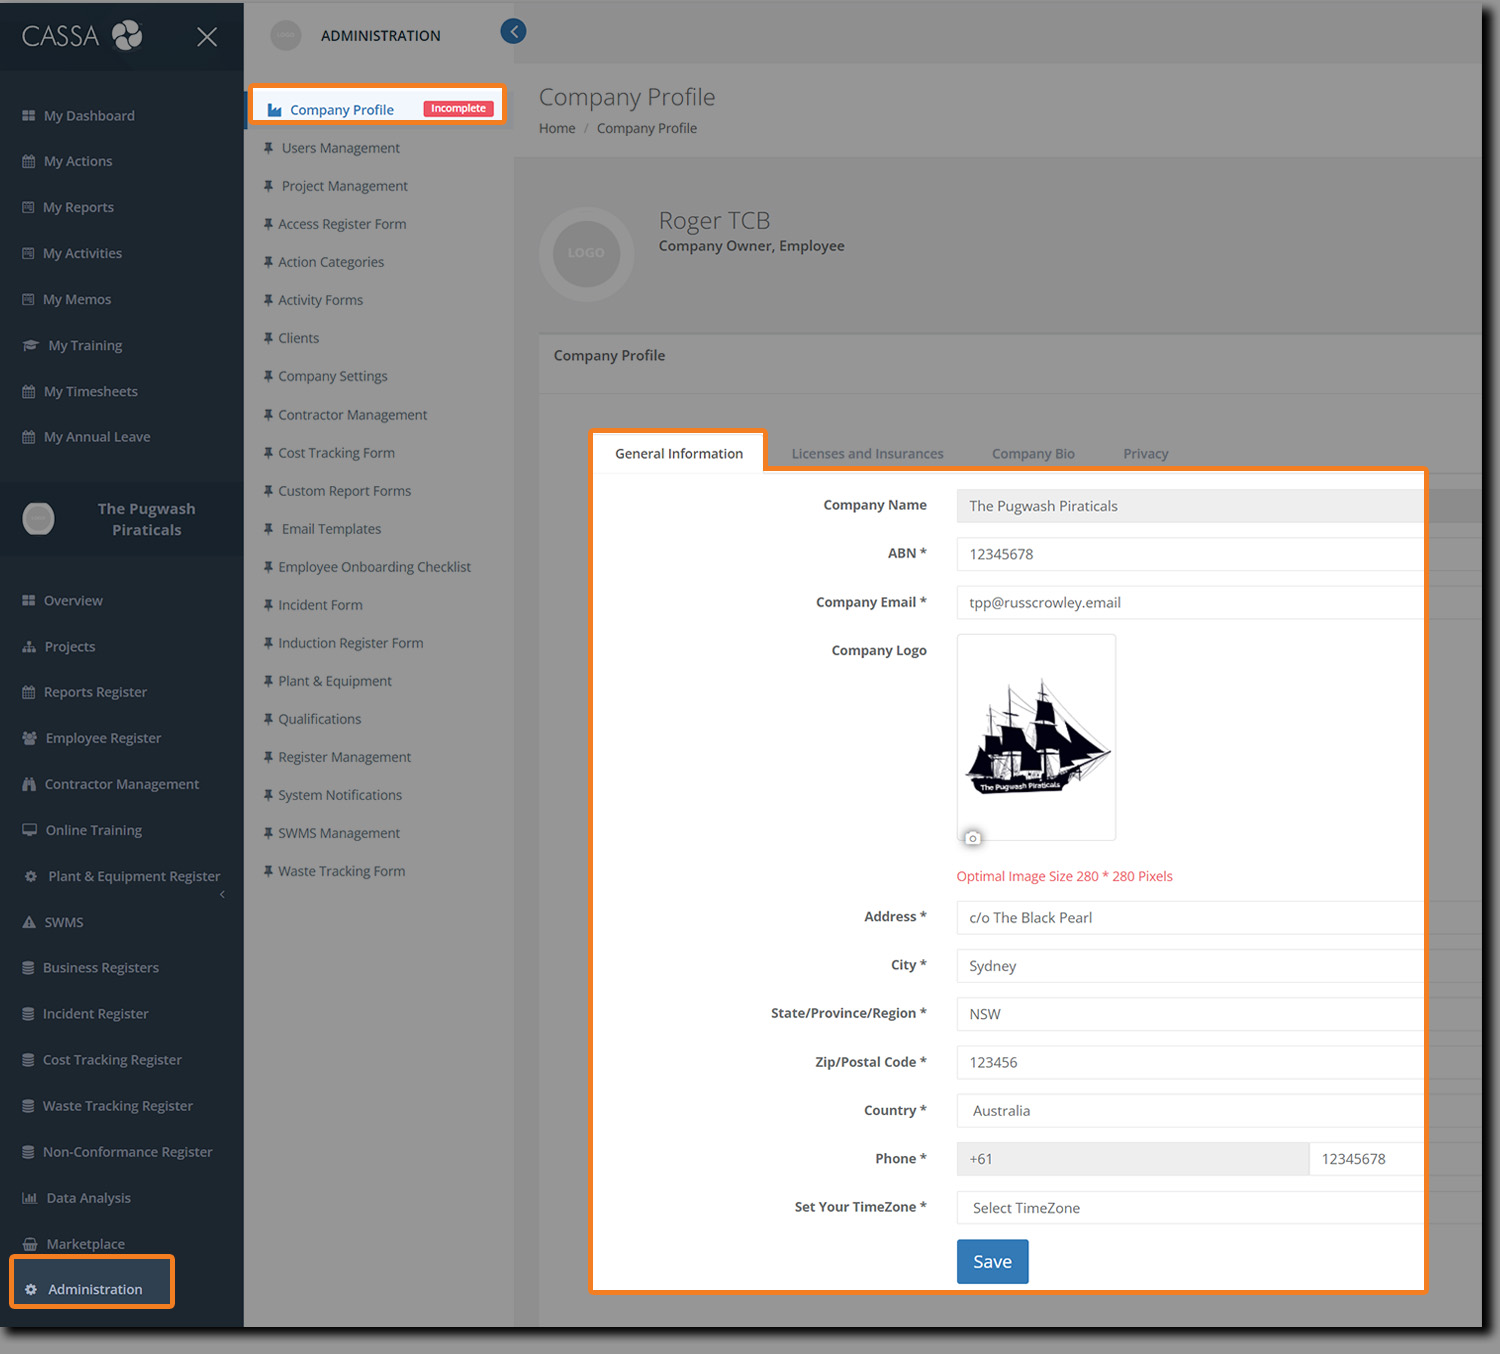Viewport: 1500px width, 1354px height.
Task: Open the Privacy tab
Action: [x=1146, y=454]
